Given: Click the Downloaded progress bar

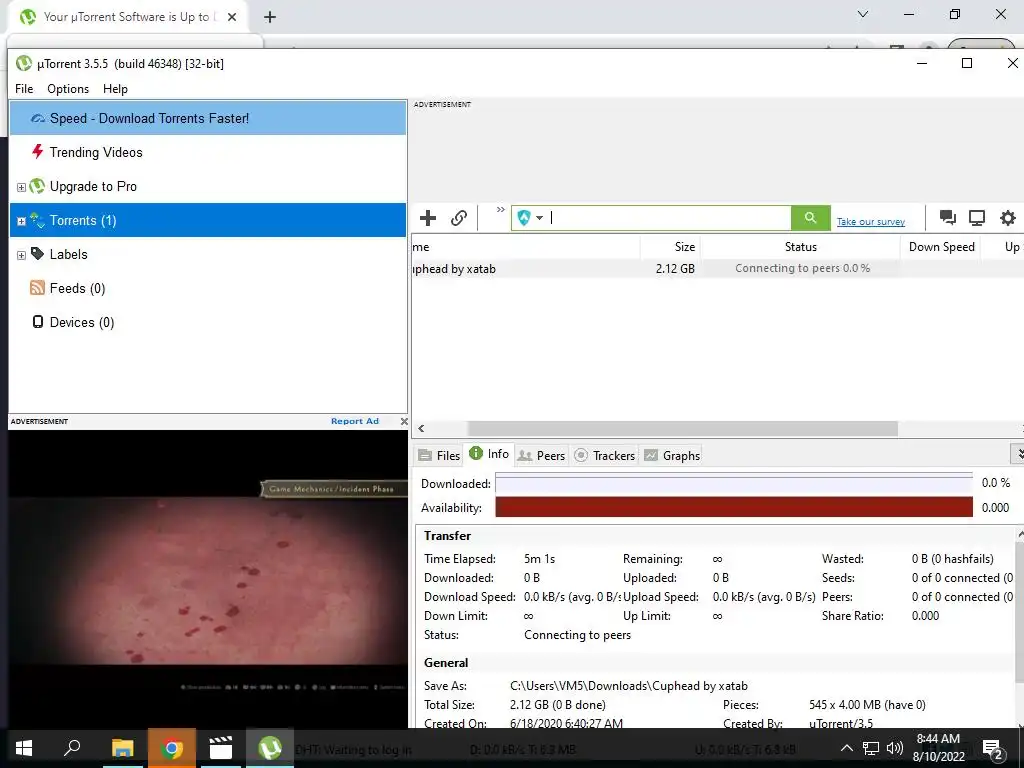Looking at the screenshot, I should pos(733,484).
